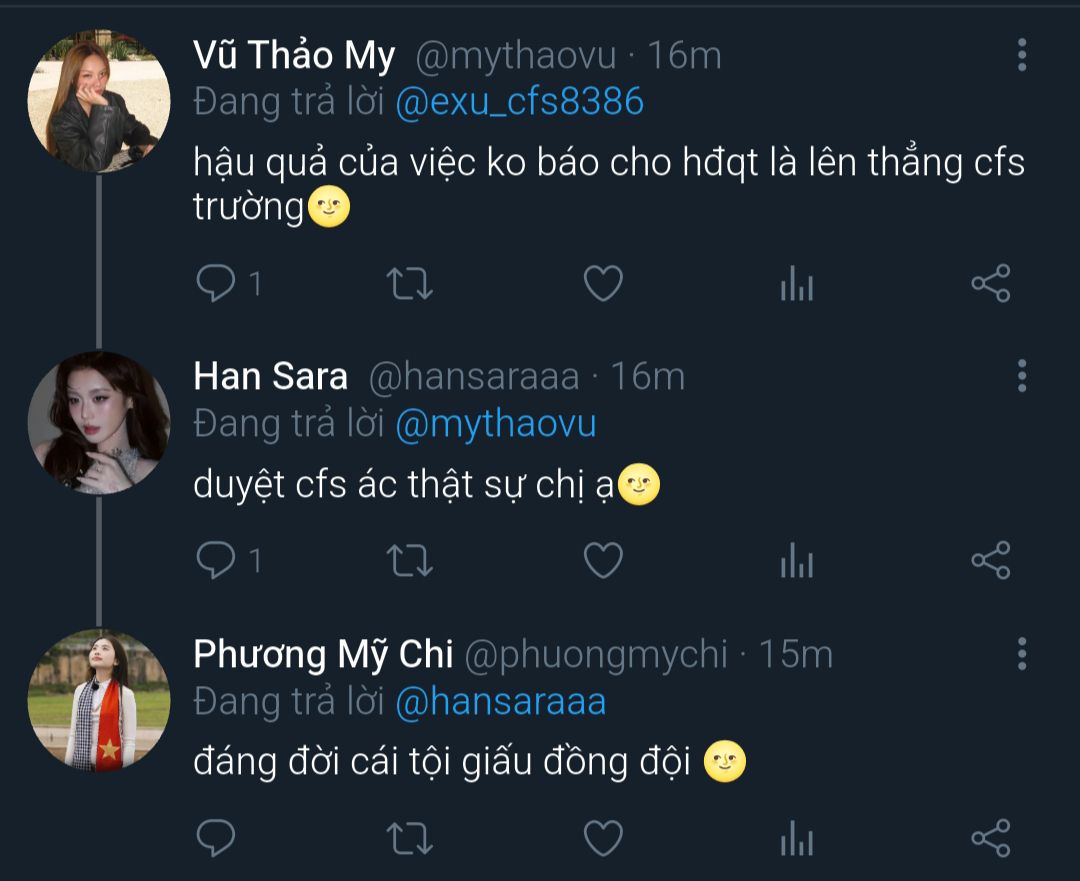The image size is (1080, 881).
Task: View analytics for Phương Mỹ Chi's tweet
Action: pyautogui.click(x=796, y=839)
